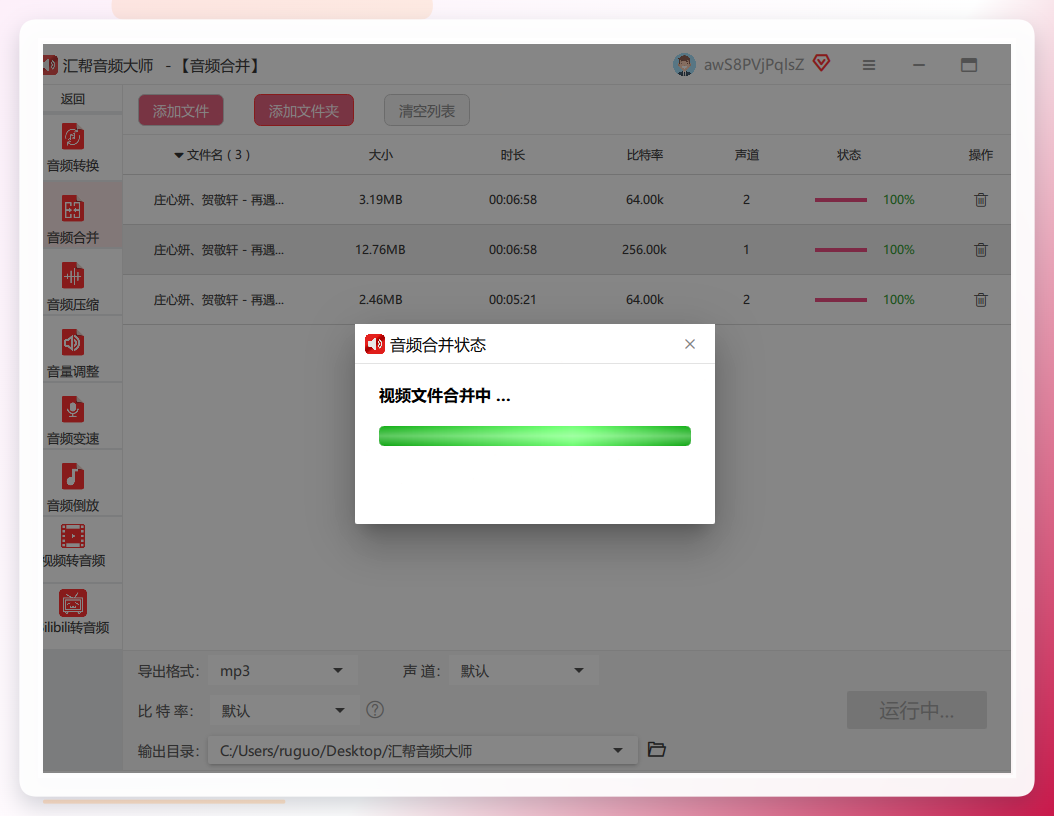Open the 输出目录 path dropdown
The width and height of the screenshot is (1054, 816).
click(x=423, y=750)
